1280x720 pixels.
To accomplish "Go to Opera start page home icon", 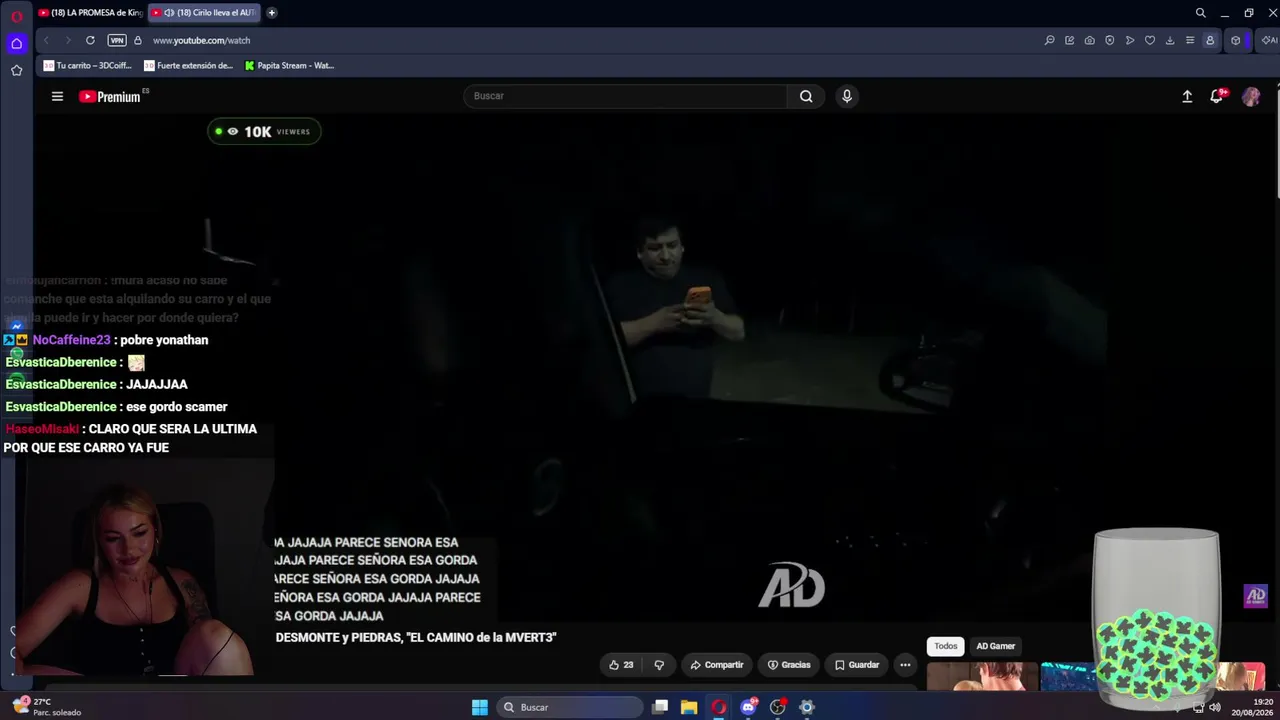I will tap(17, 43).
